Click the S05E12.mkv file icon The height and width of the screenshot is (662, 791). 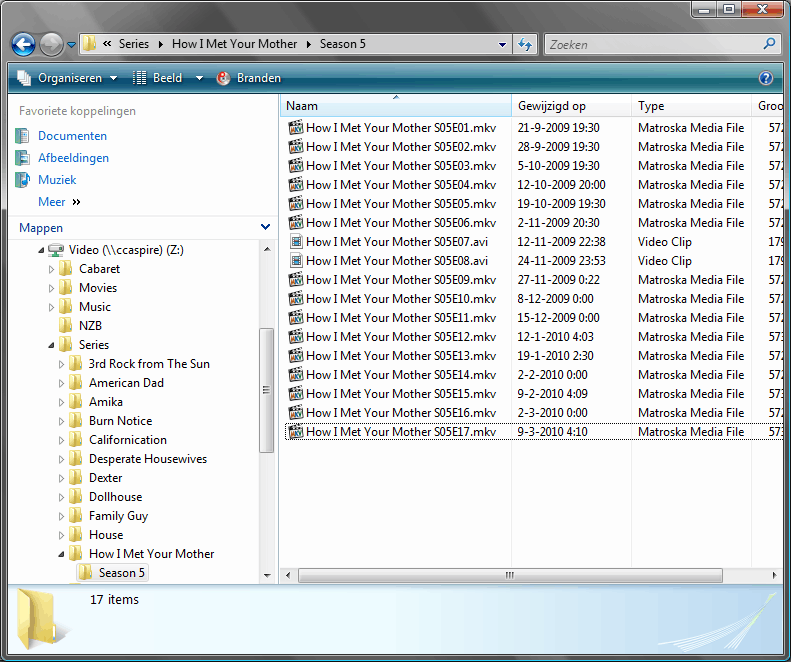click(x=296, y=337)
